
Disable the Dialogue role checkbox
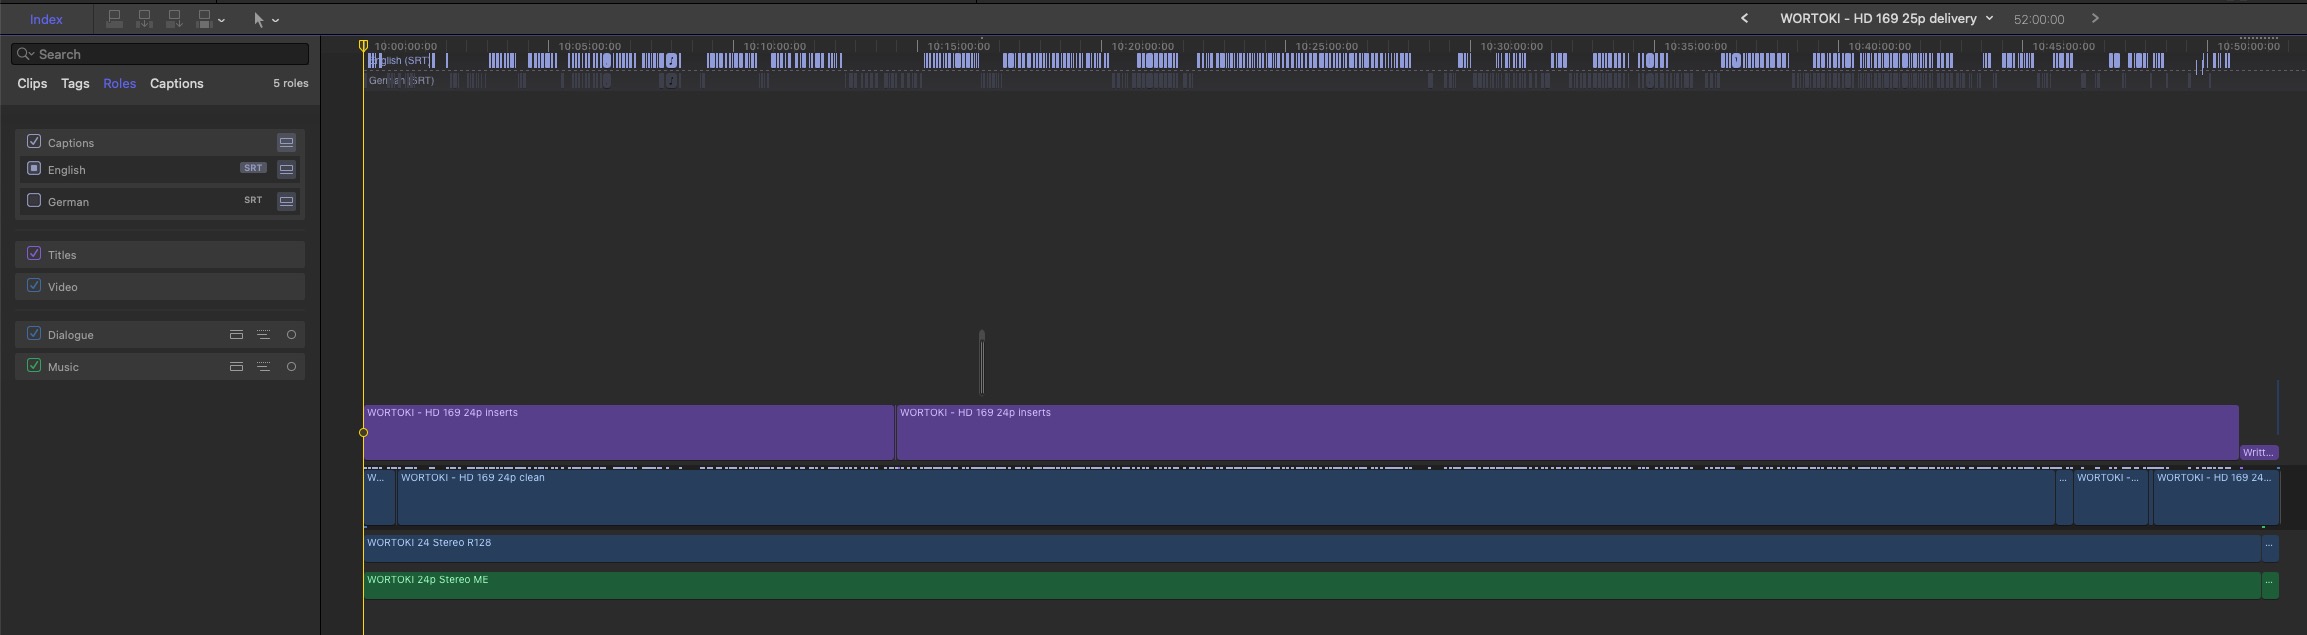click(x=34, y=334)
